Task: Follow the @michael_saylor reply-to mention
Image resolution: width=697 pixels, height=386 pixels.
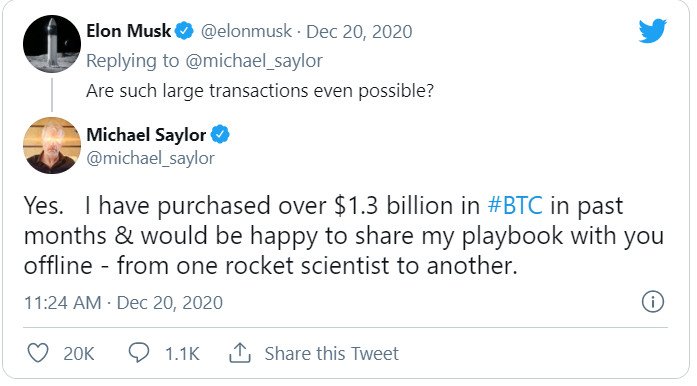Action: tap(254, 61)
